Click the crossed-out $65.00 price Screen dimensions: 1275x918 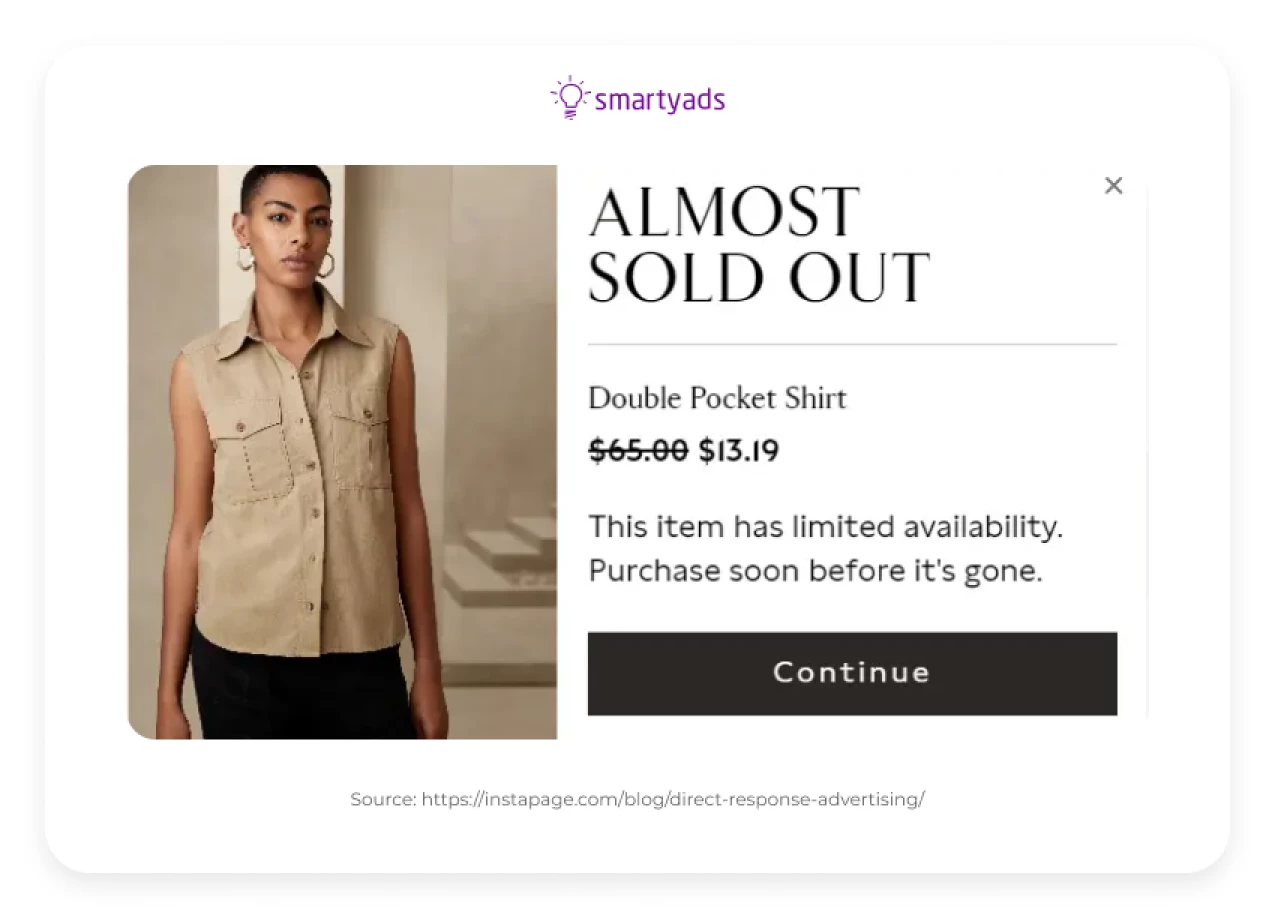click(638, 451)
